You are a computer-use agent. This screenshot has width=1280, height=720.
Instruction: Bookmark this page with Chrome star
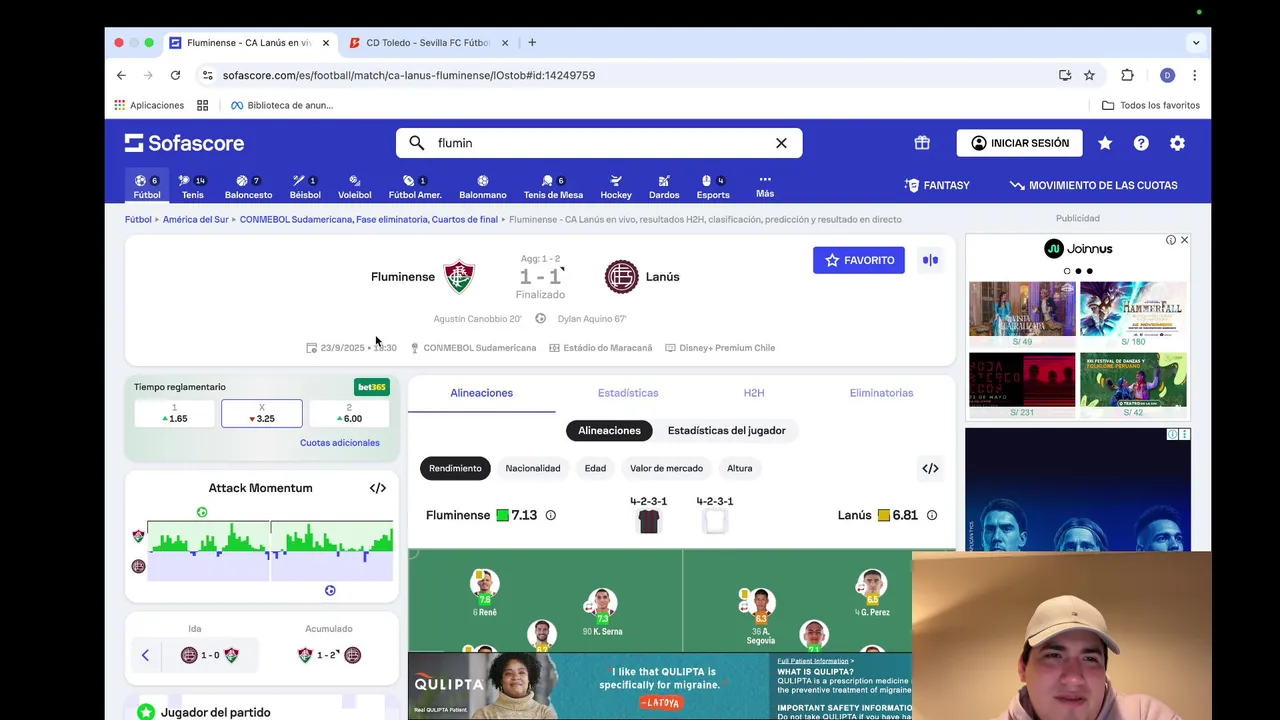1089,75
